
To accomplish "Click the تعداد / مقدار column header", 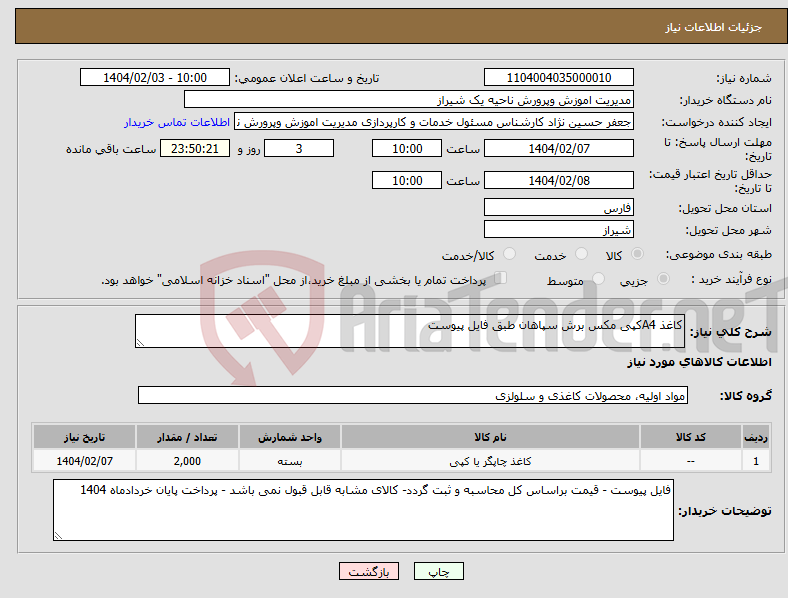I will point(187,437).
